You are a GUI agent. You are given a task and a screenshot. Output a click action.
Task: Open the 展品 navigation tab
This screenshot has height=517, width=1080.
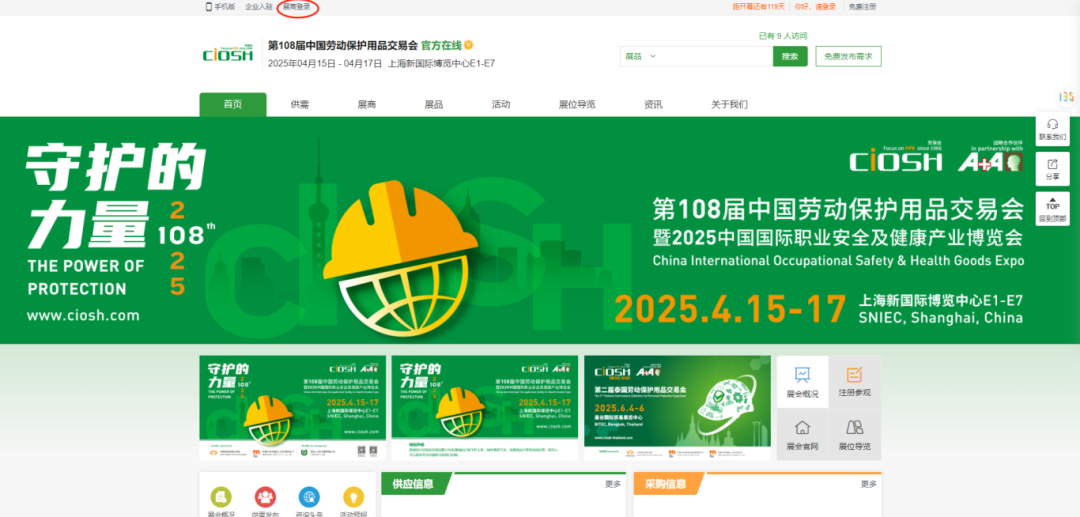[x=434, y=105]
